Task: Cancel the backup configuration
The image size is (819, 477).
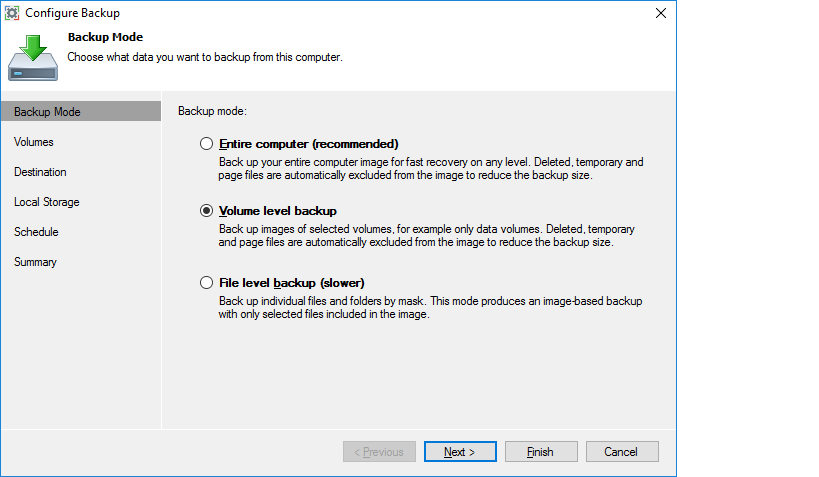Action: 622,452
